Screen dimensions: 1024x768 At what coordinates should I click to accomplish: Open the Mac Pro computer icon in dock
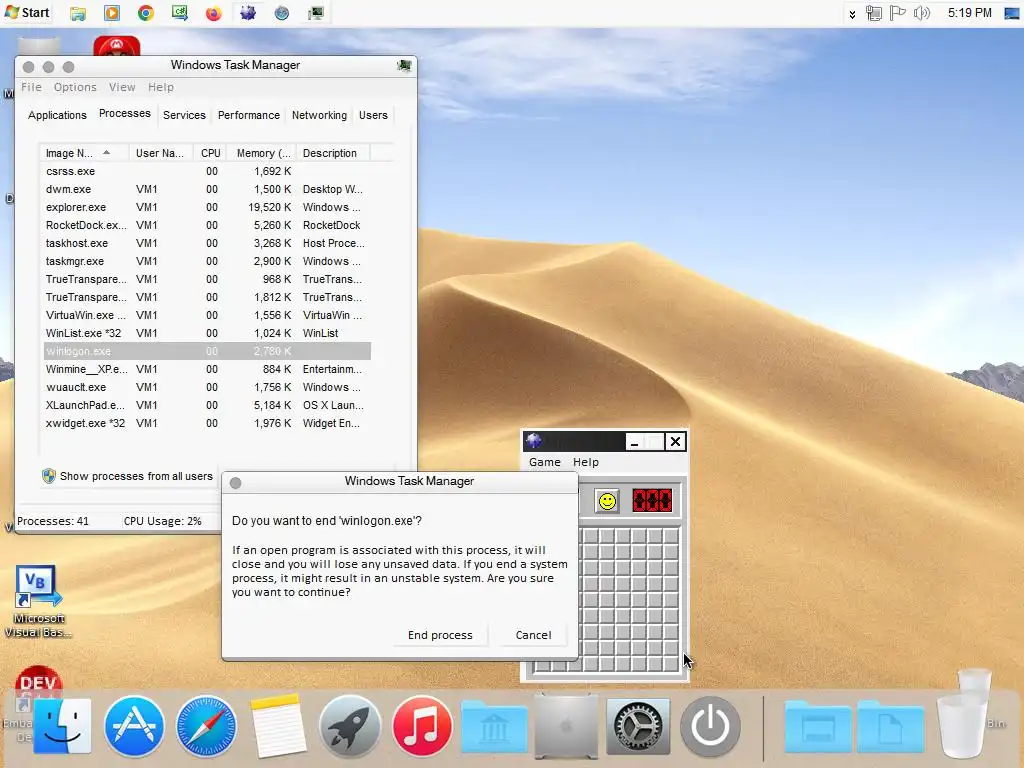[x=566, y=726]
